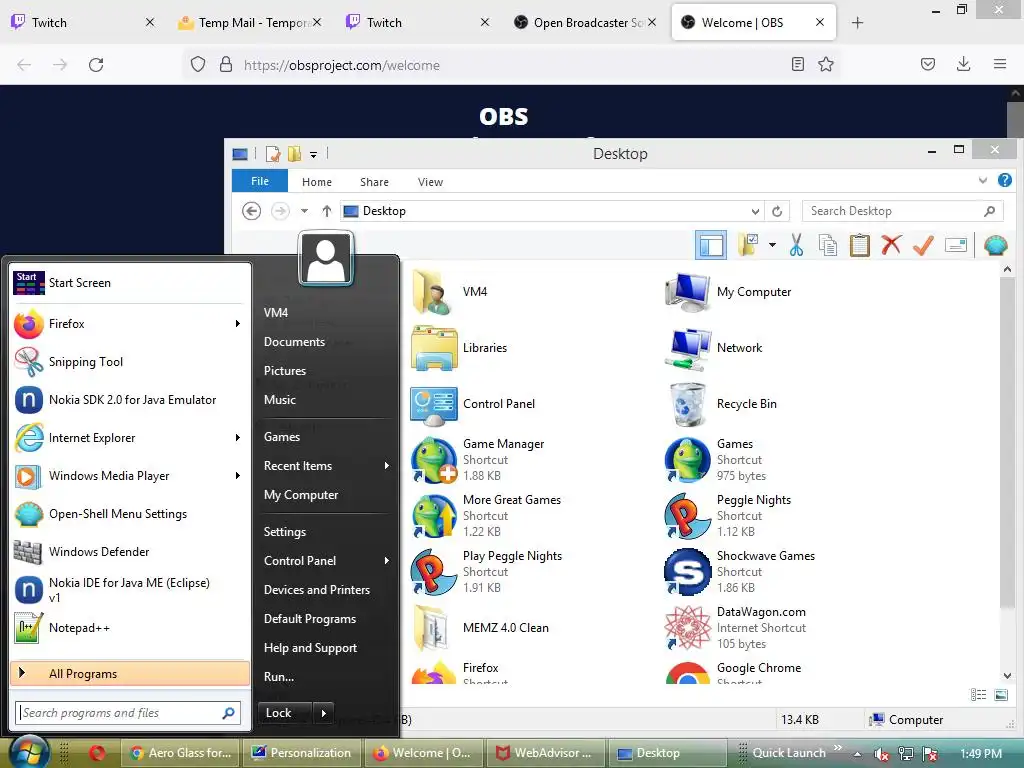Click the user account picture
Image resolution: width=1024 pixels, height=768 pixels.
pos(325,259)
